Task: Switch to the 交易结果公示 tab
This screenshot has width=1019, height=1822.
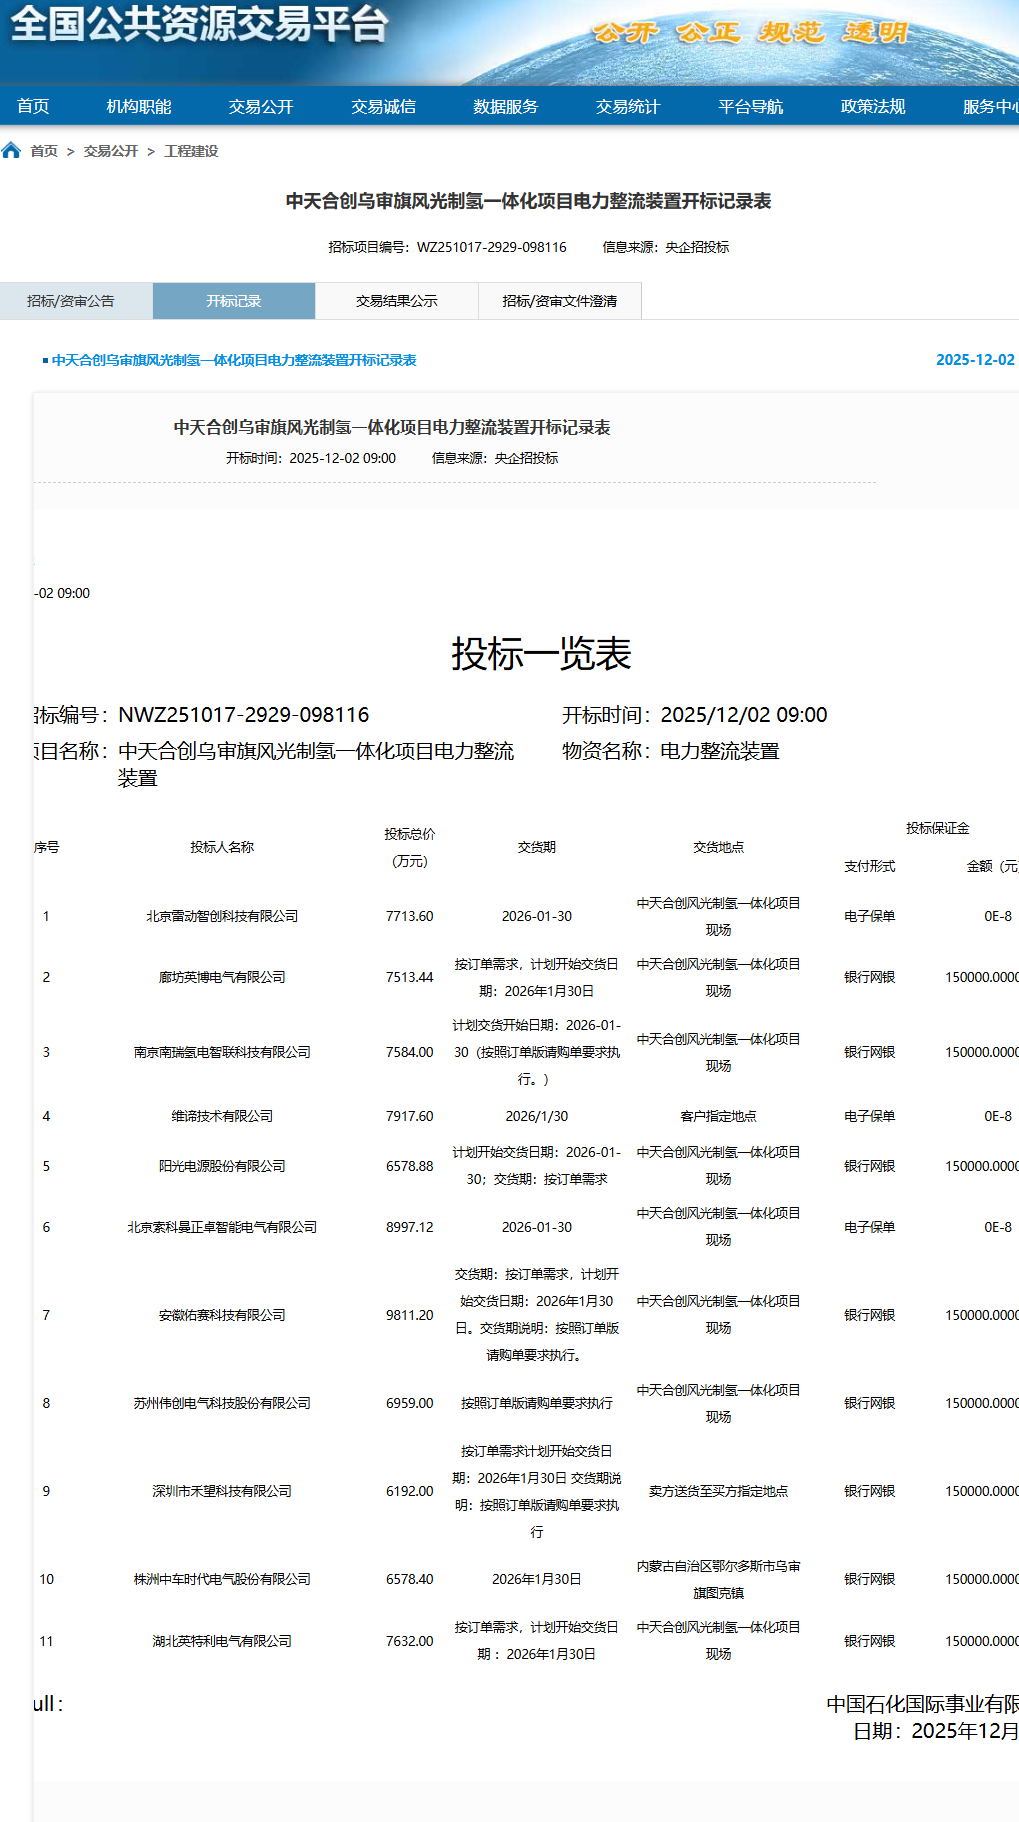Action: [x=396, y=301]
